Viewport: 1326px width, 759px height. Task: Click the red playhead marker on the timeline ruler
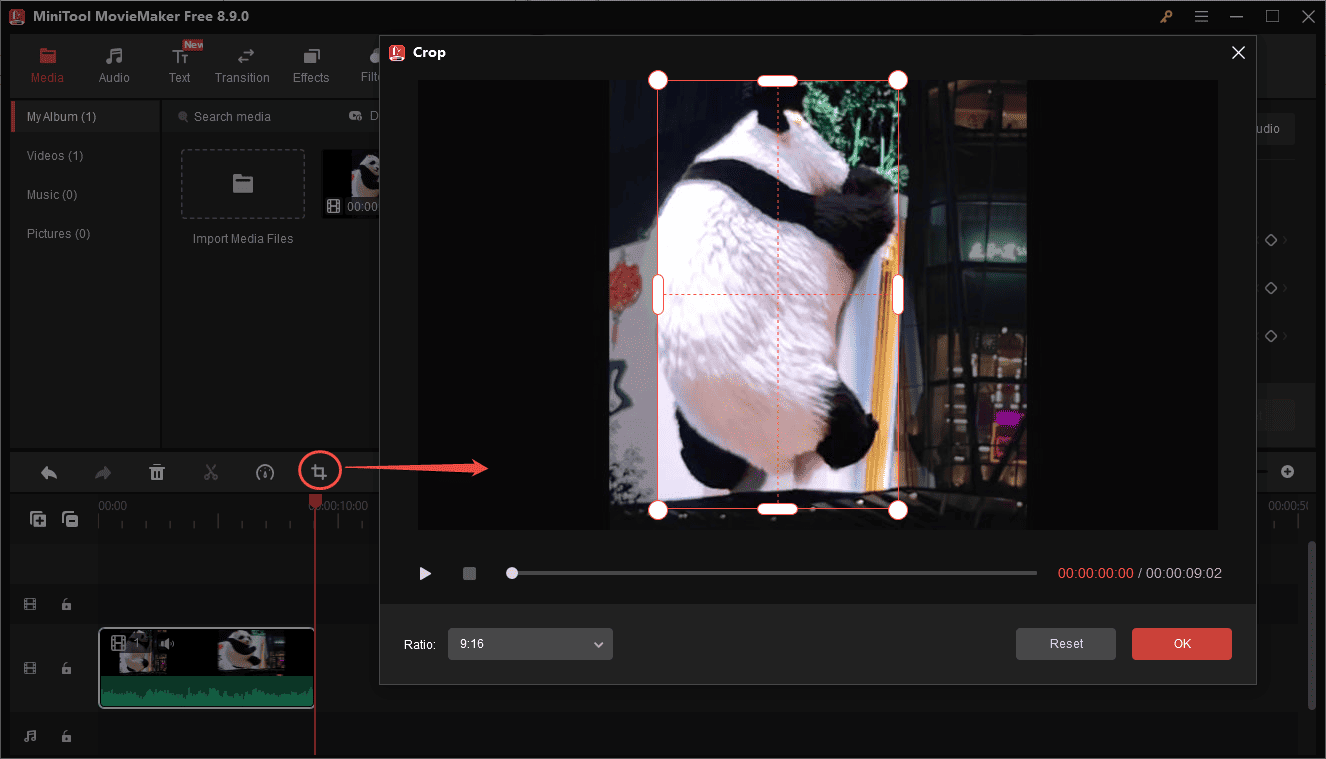315,500
